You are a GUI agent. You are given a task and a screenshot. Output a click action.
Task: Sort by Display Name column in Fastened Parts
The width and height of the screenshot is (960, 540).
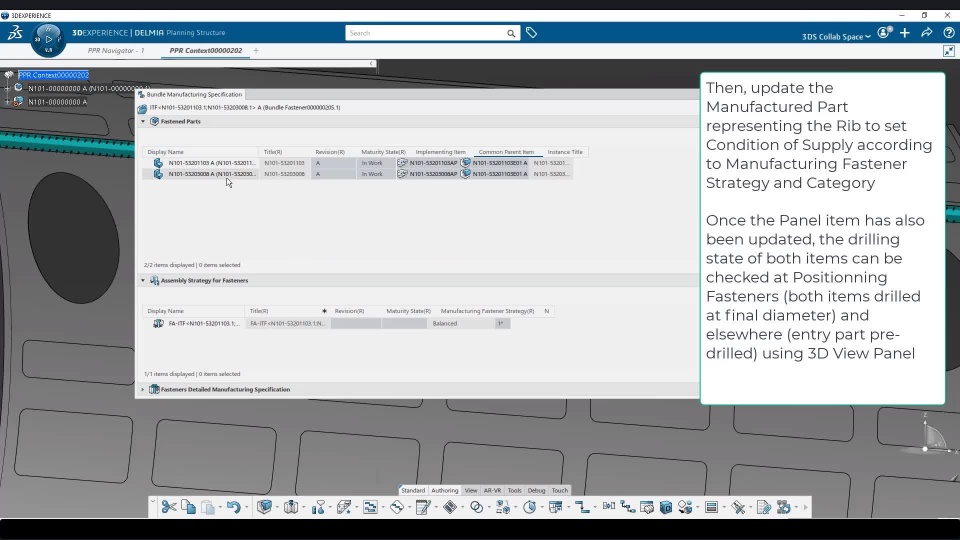165,152
